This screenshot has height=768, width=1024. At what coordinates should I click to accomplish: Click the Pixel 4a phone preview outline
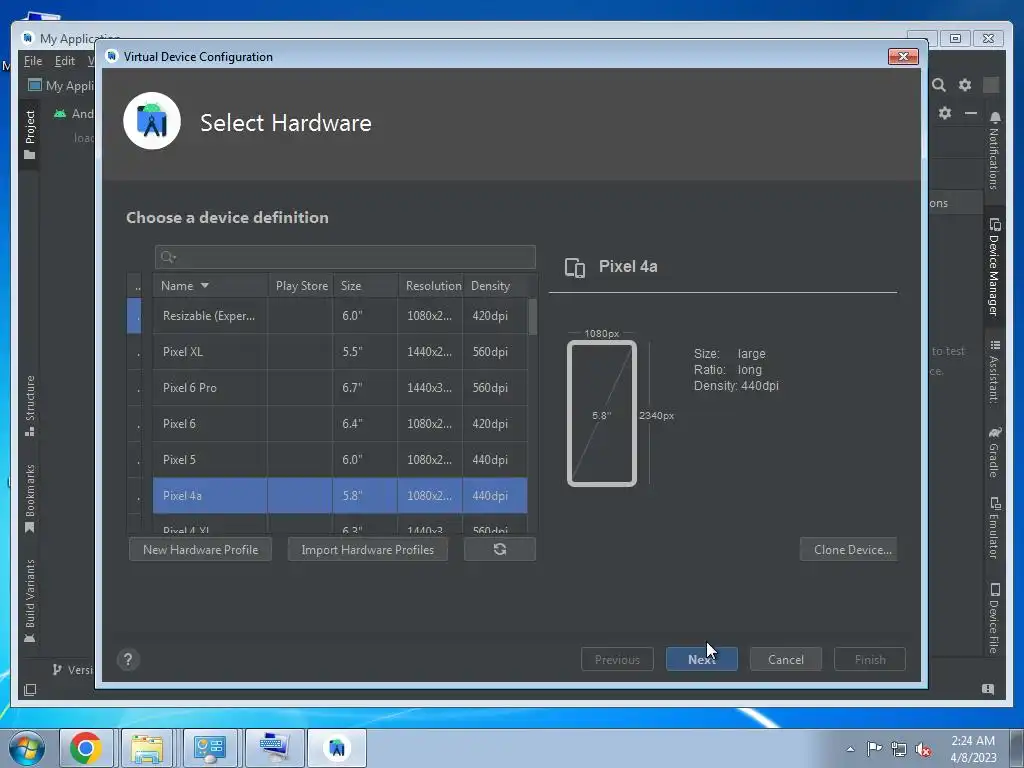601,413
